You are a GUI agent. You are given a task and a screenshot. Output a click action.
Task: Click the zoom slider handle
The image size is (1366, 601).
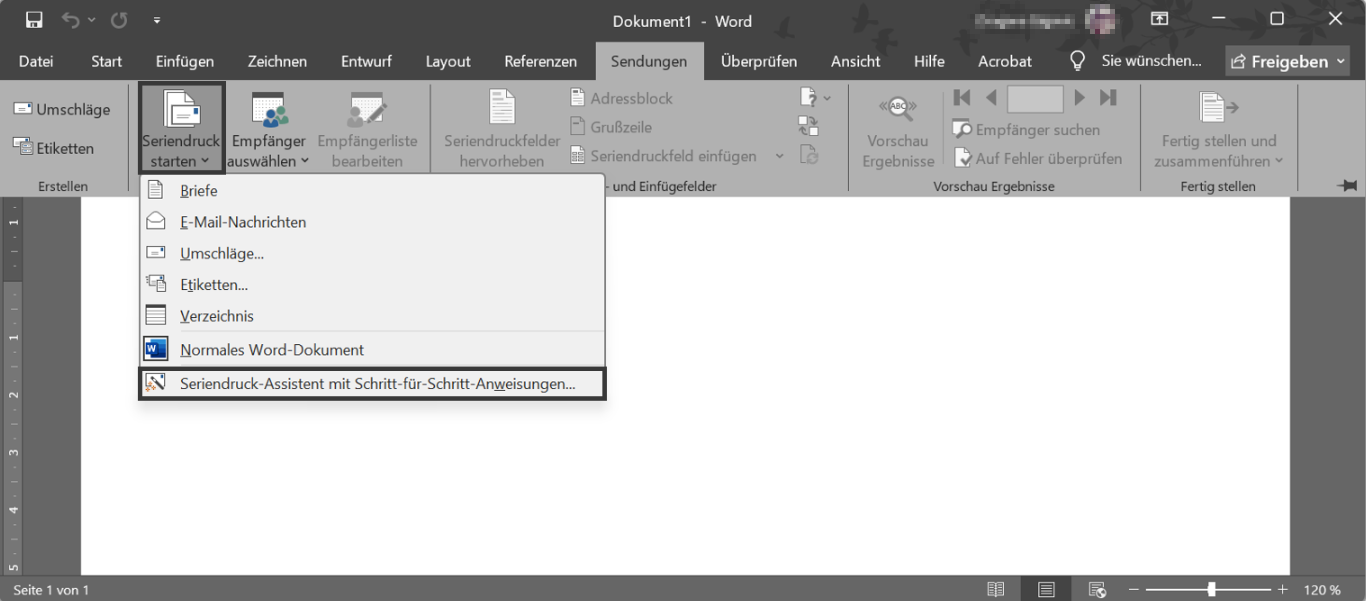click(x=1211, y=590)
